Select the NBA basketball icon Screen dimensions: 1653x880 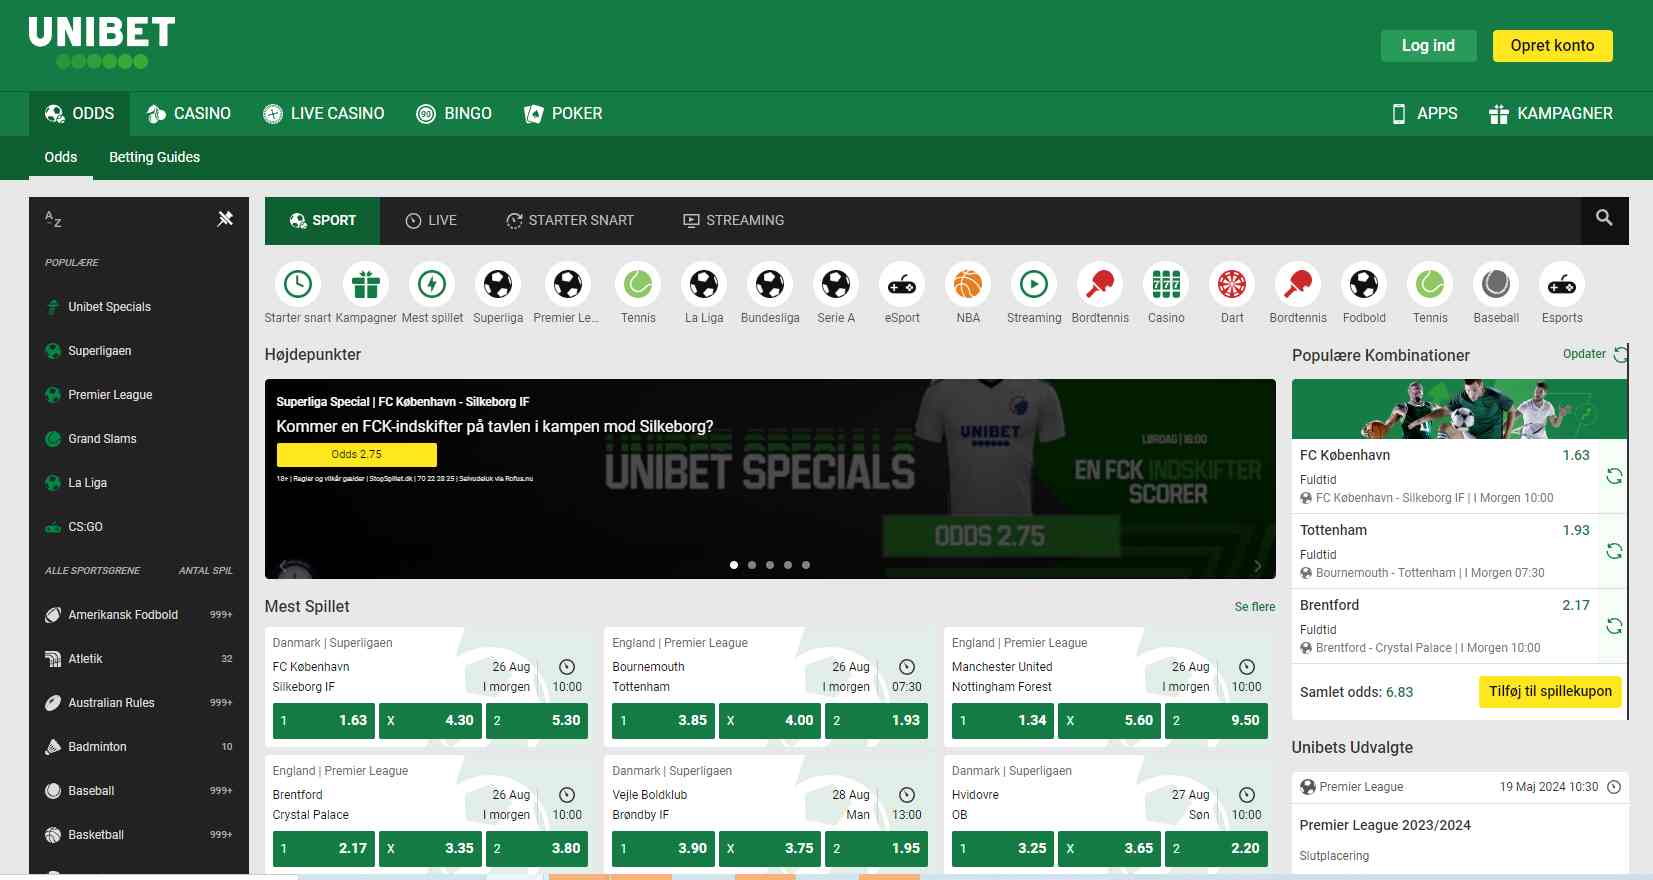click(x=968, y=284)
